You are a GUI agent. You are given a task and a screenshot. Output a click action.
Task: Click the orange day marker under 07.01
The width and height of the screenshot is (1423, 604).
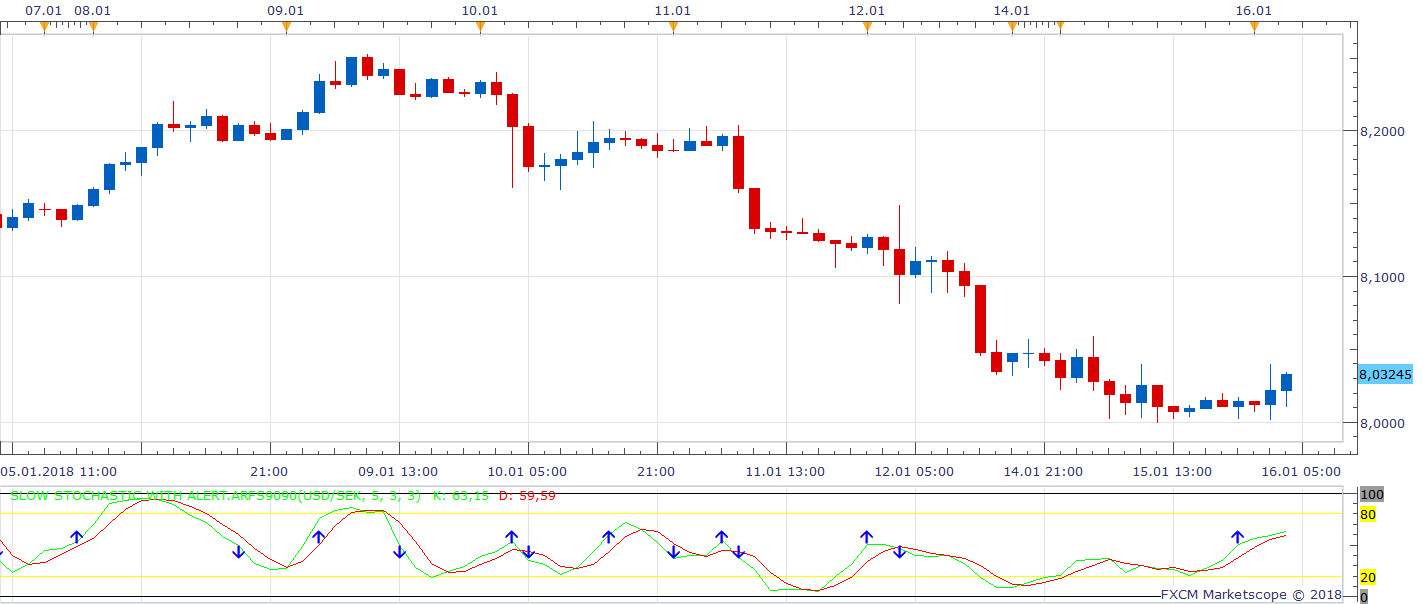click(44, 27)
